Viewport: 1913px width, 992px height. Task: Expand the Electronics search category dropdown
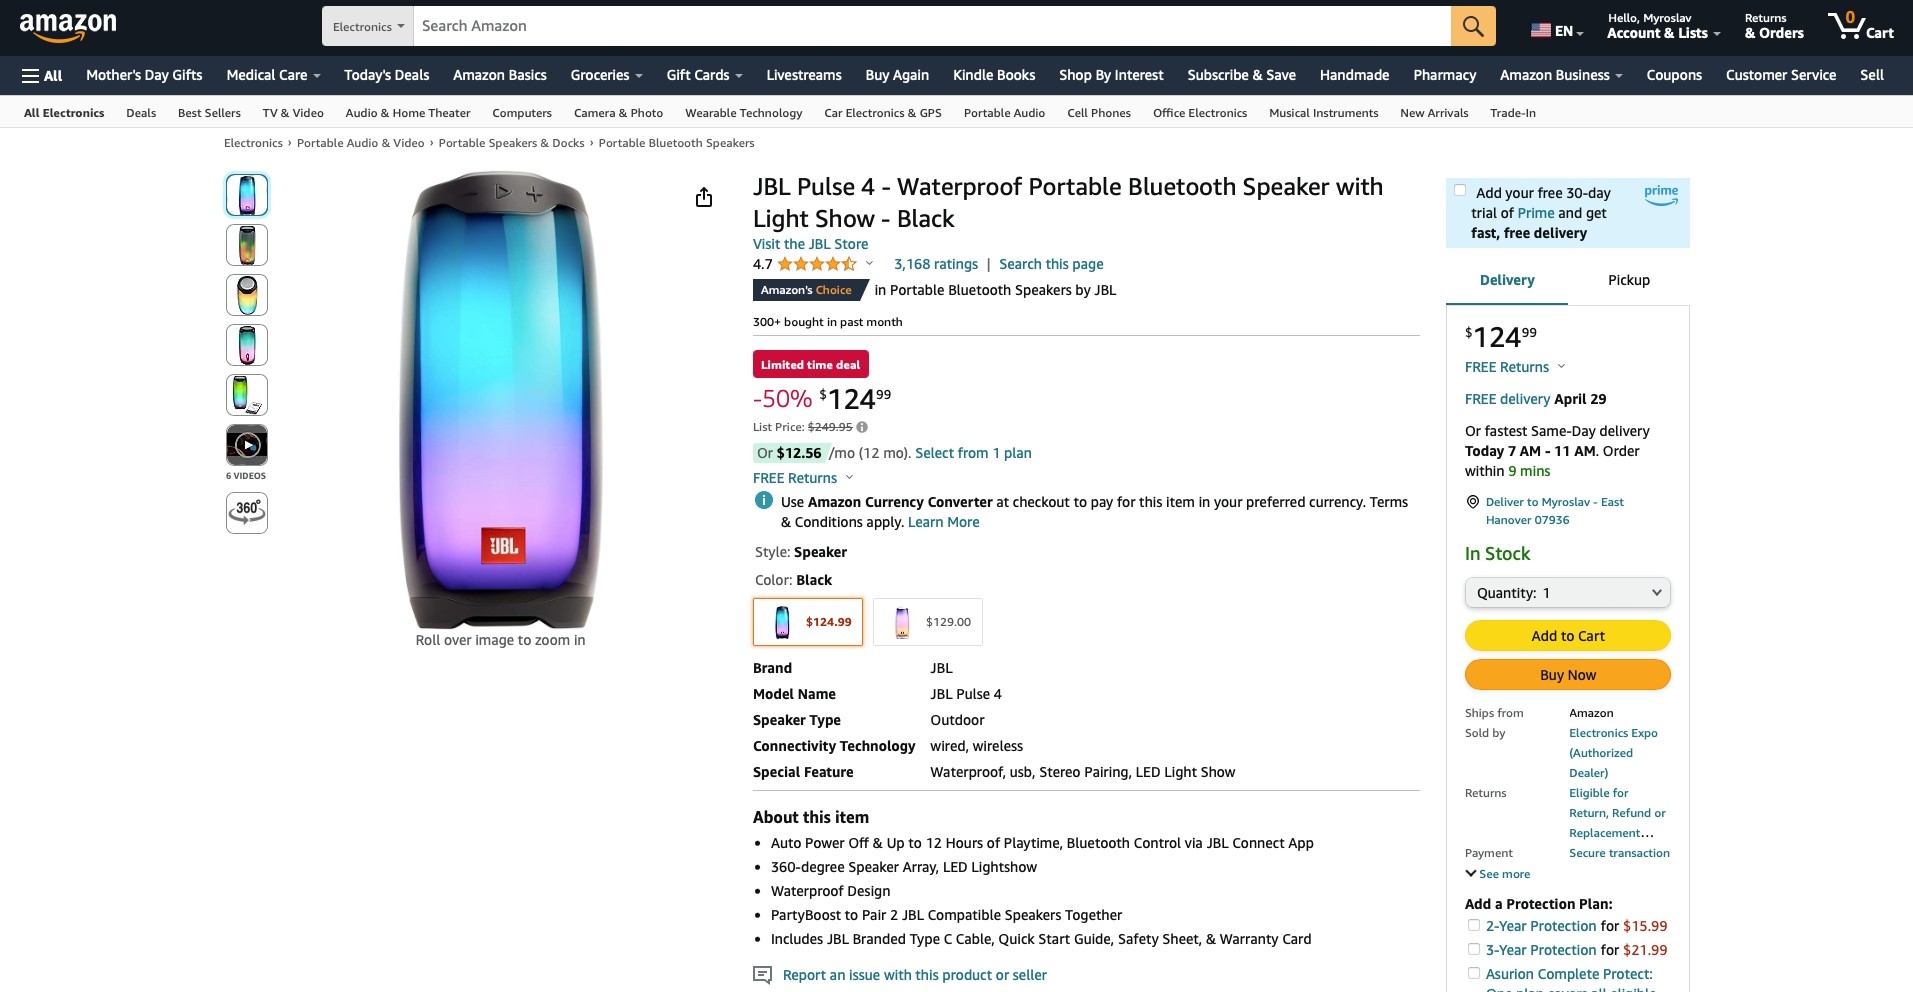point(368,27)
